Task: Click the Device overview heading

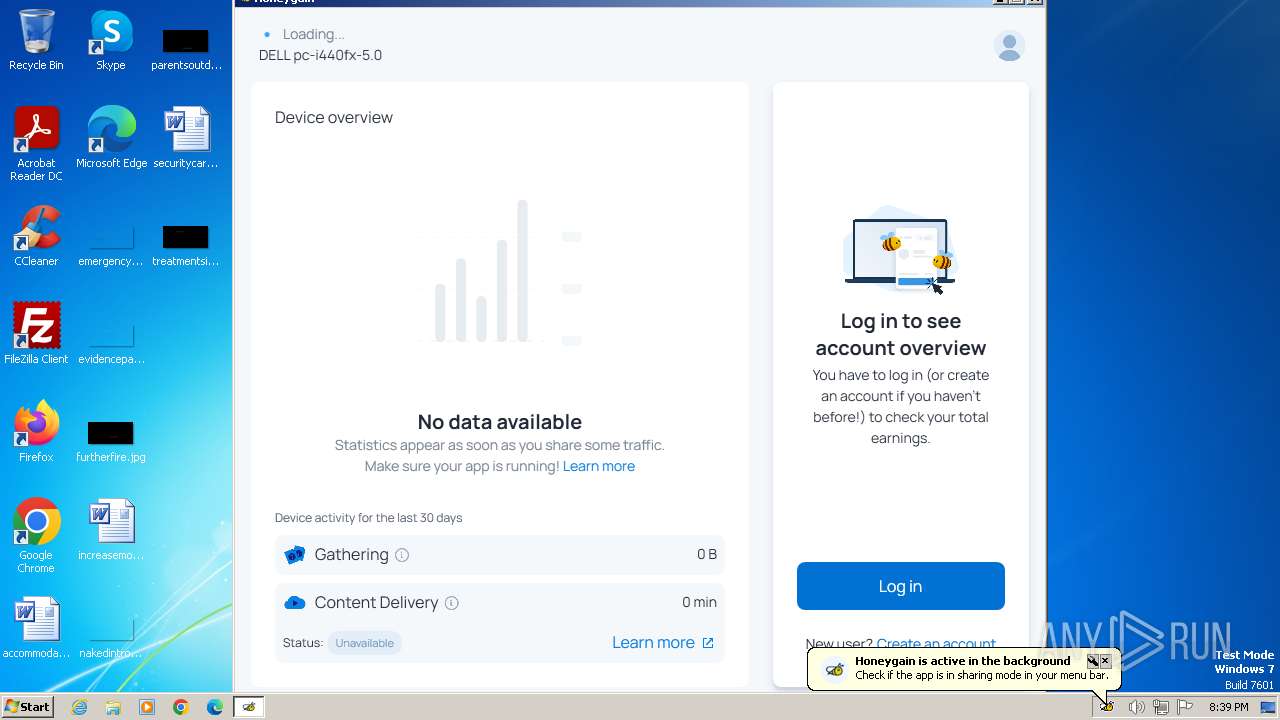Action: pyautogui.click(x=334, y=117)
